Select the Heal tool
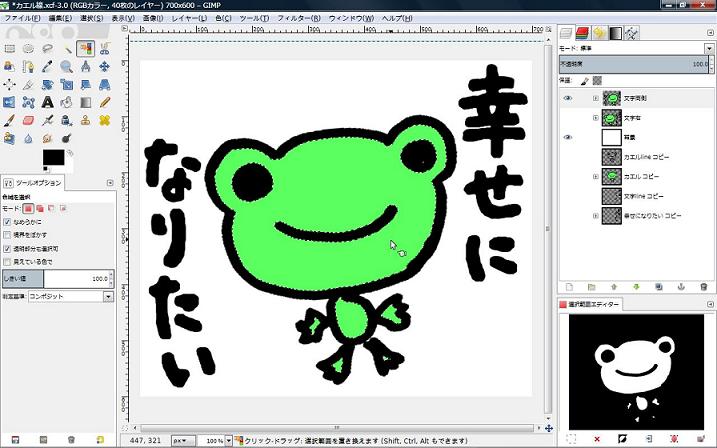Screen dimensions: 717x448 [x=105, y=121]
